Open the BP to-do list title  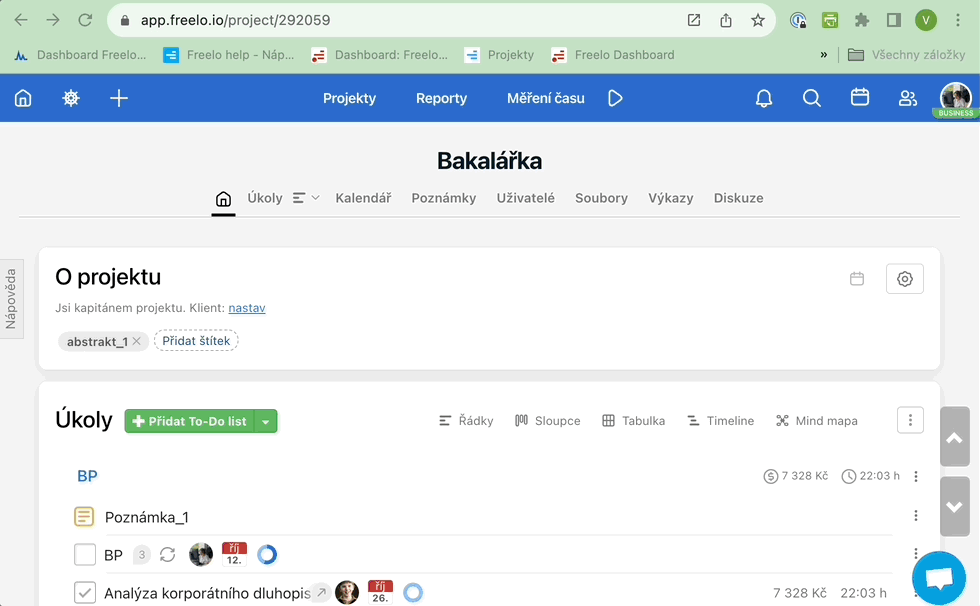(x=88, y=476)
